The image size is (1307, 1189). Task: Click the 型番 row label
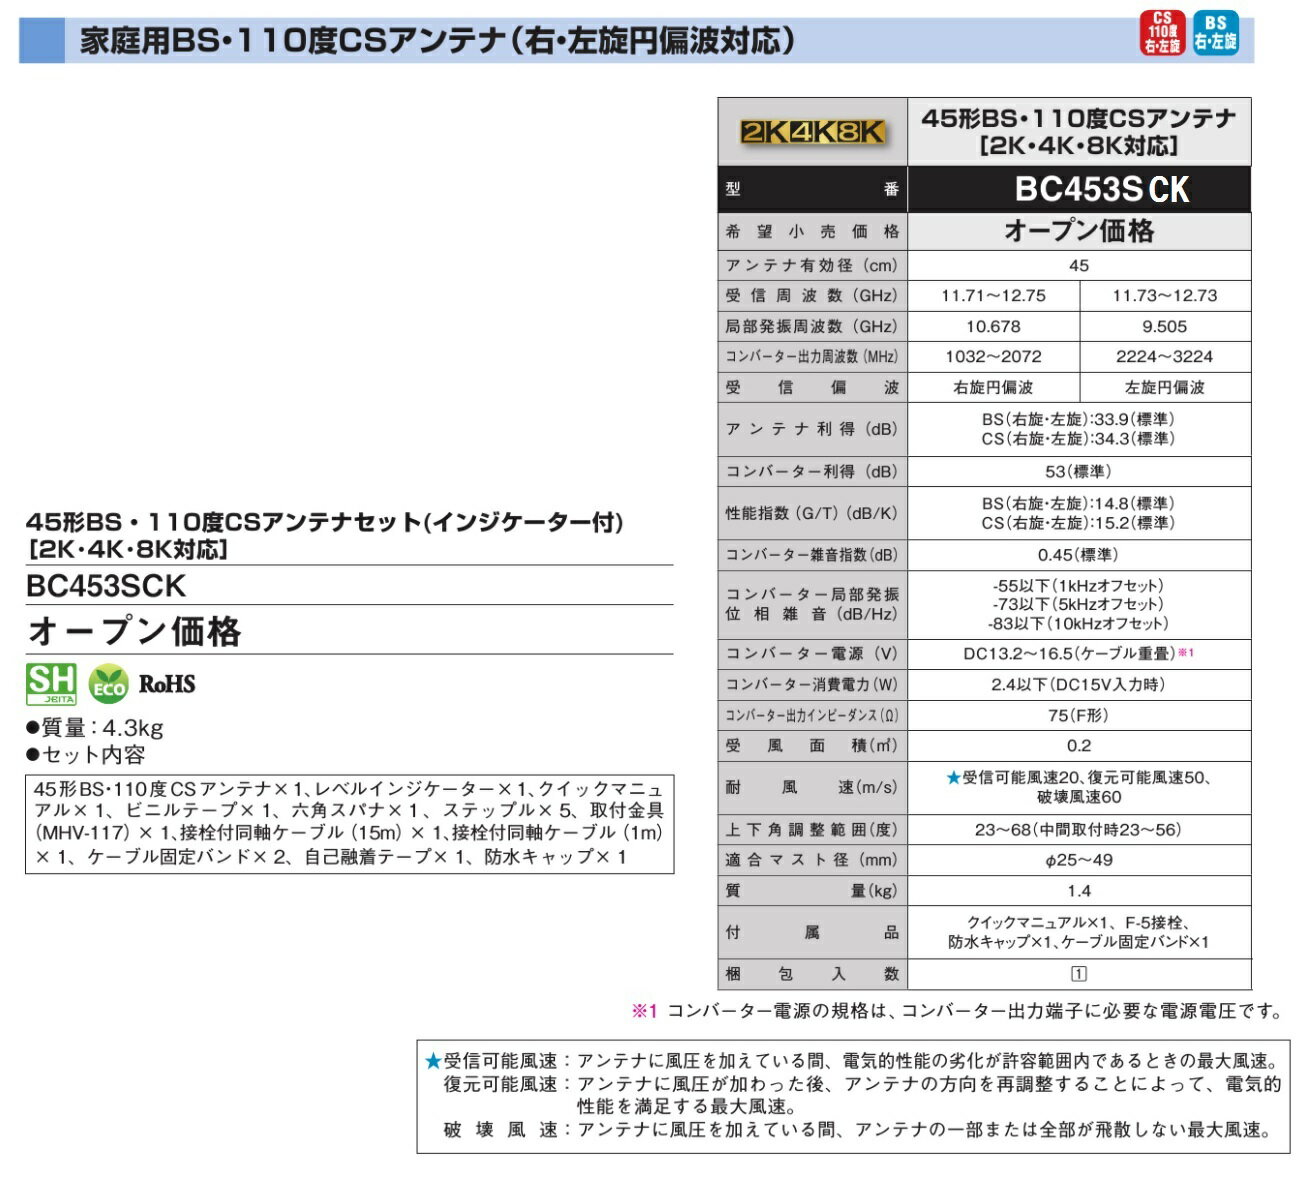point(812,189)
